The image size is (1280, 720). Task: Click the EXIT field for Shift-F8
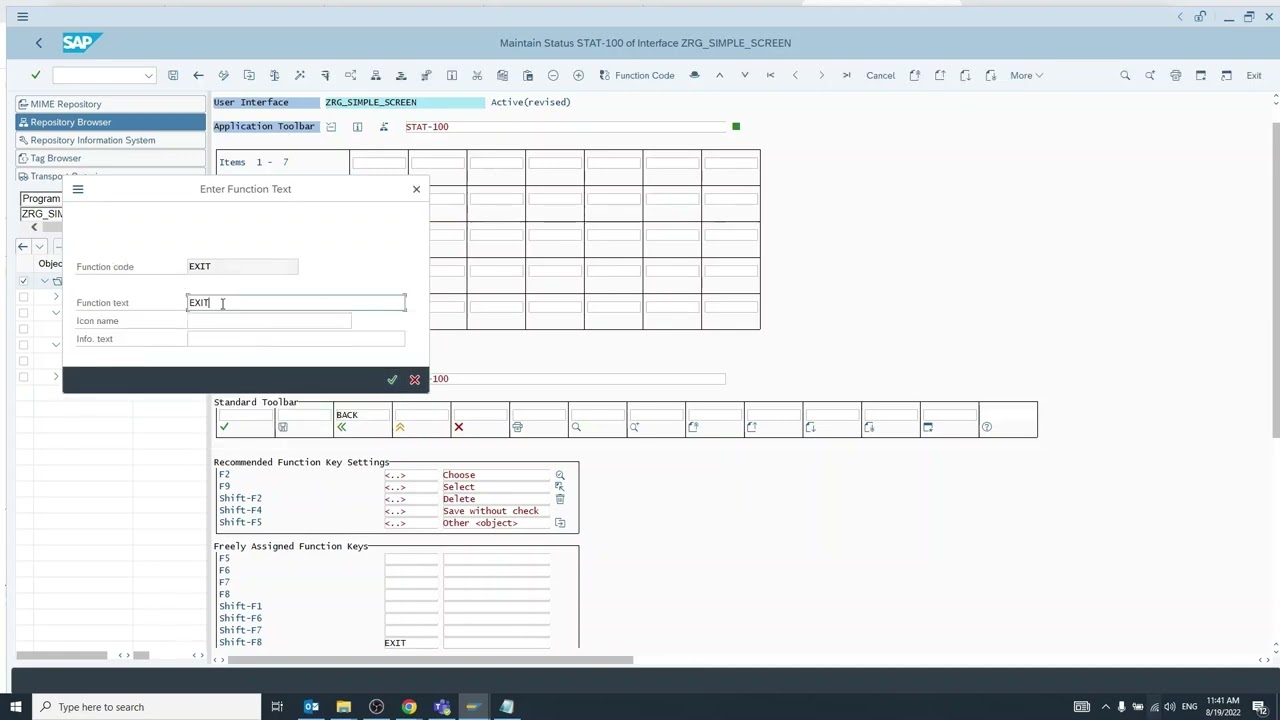[x=411, y=643]
